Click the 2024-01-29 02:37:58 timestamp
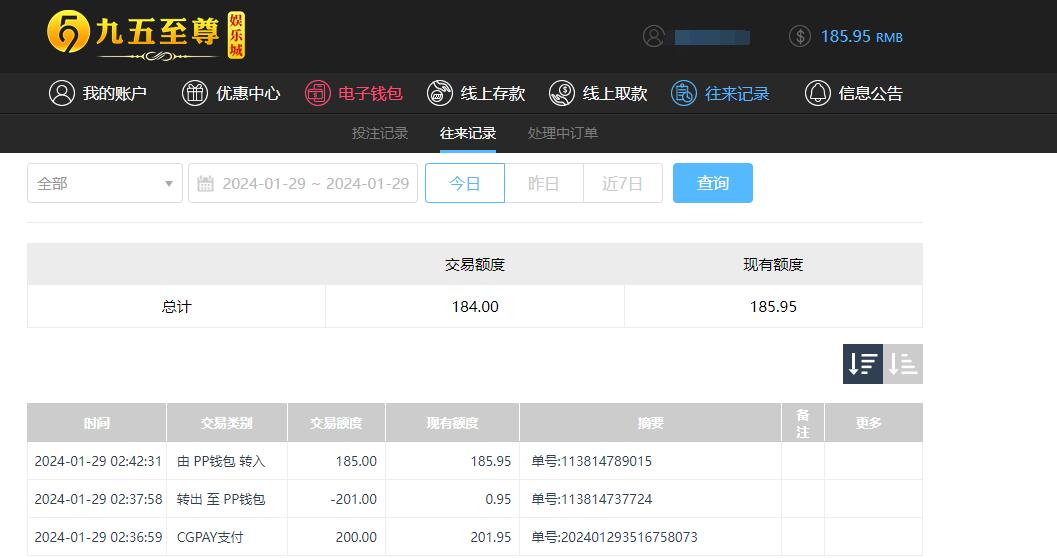1057x558 pixels. click(x=98, y=499)
